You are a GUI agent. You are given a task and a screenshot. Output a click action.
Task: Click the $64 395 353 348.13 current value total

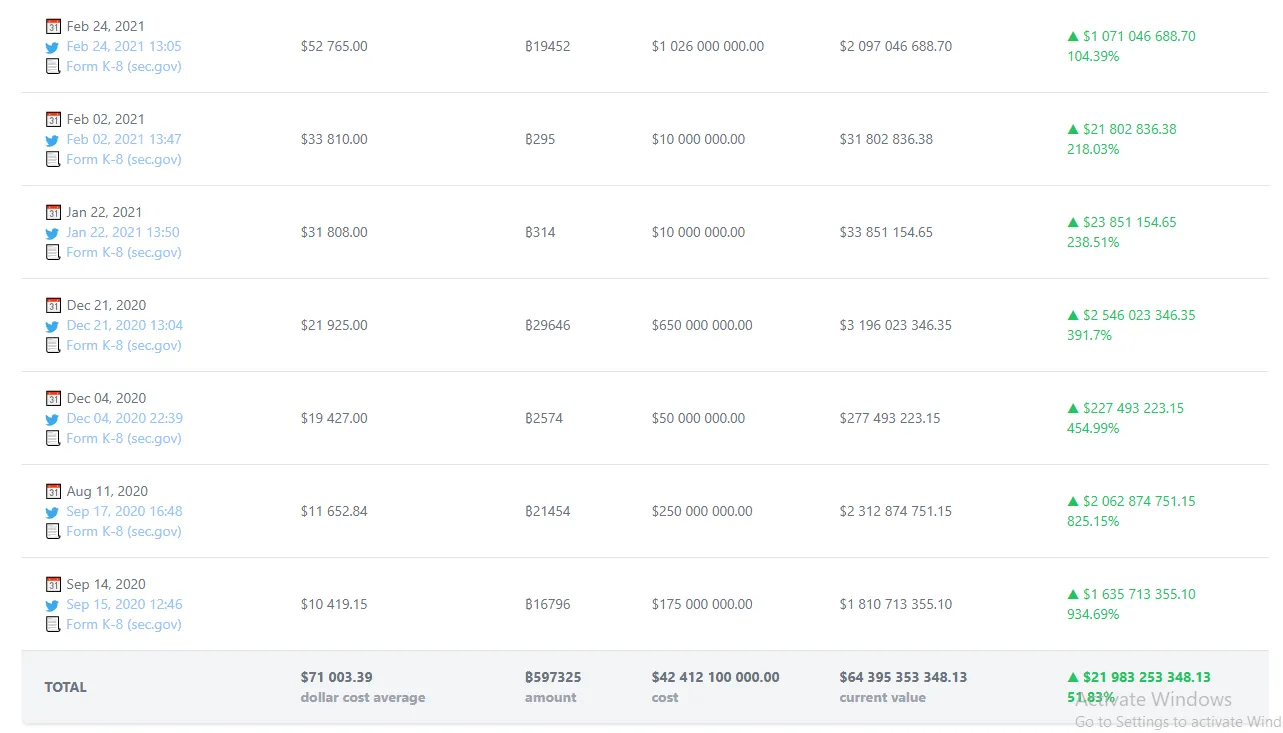903,677
